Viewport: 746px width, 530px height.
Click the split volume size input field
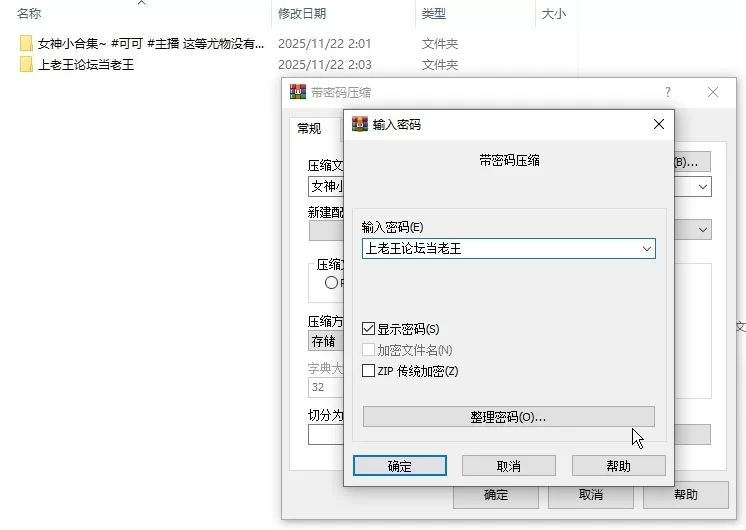coord(326,434)
